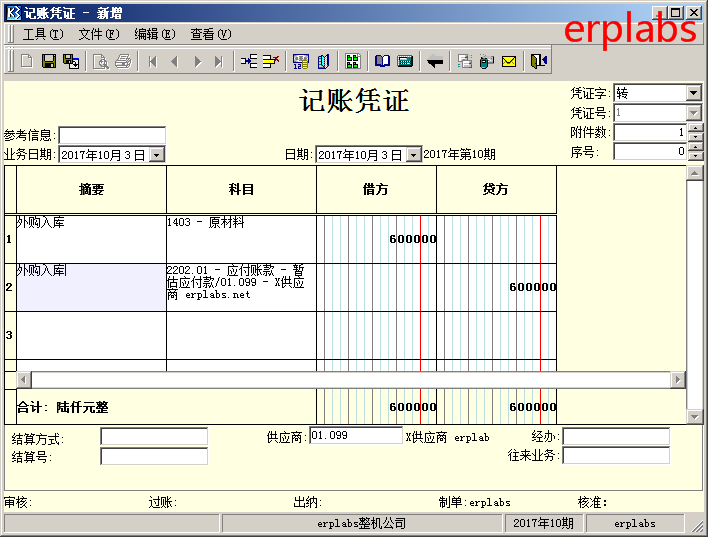Screen dimensions: 708x537
Task: Click the 附件数 number field
Action: coord(650,132)
